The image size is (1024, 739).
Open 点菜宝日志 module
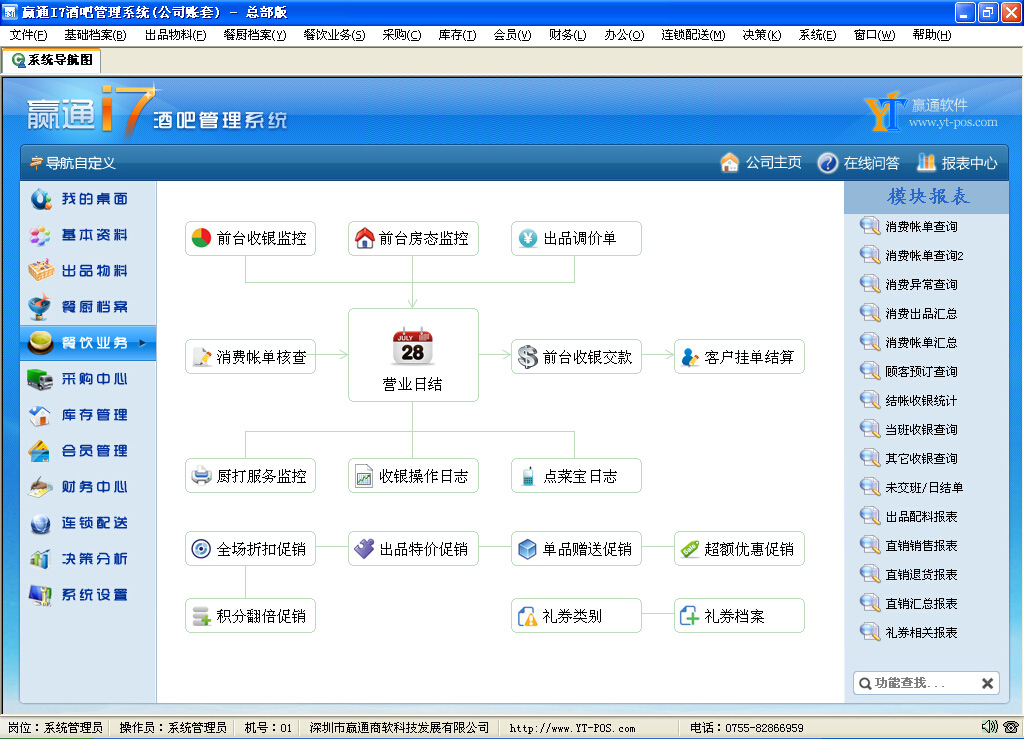(x=576, y=476)
